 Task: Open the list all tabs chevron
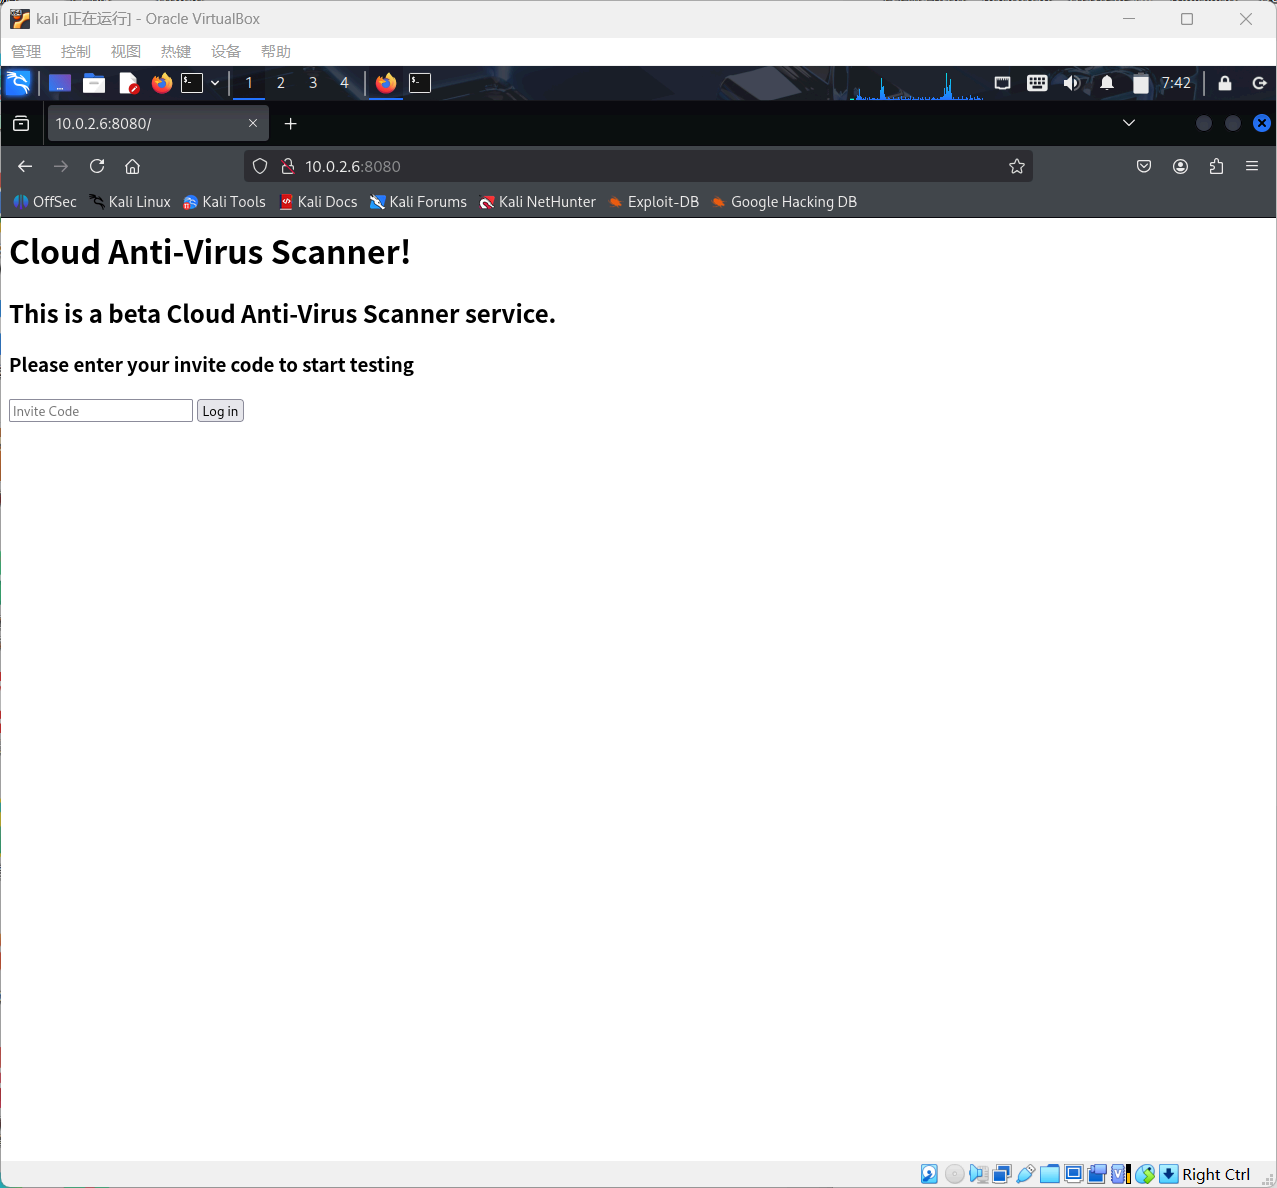coord(1129,123)
